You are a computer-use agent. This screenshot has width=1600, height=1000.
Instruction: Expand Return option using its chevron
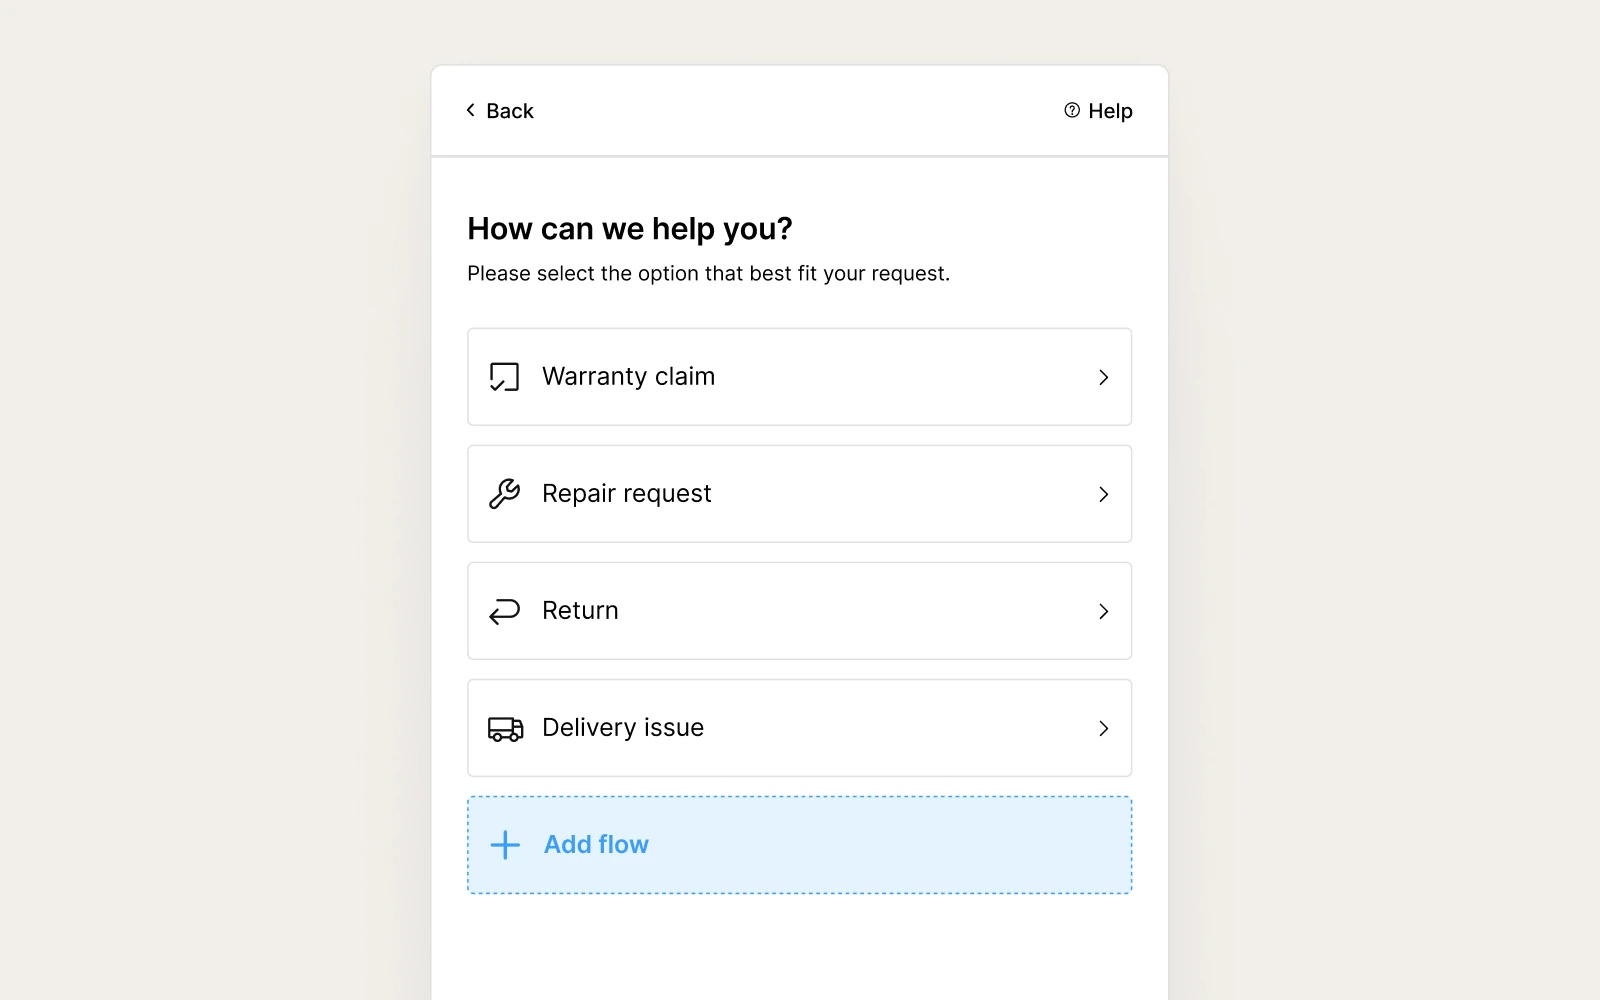click(1103, 611)
